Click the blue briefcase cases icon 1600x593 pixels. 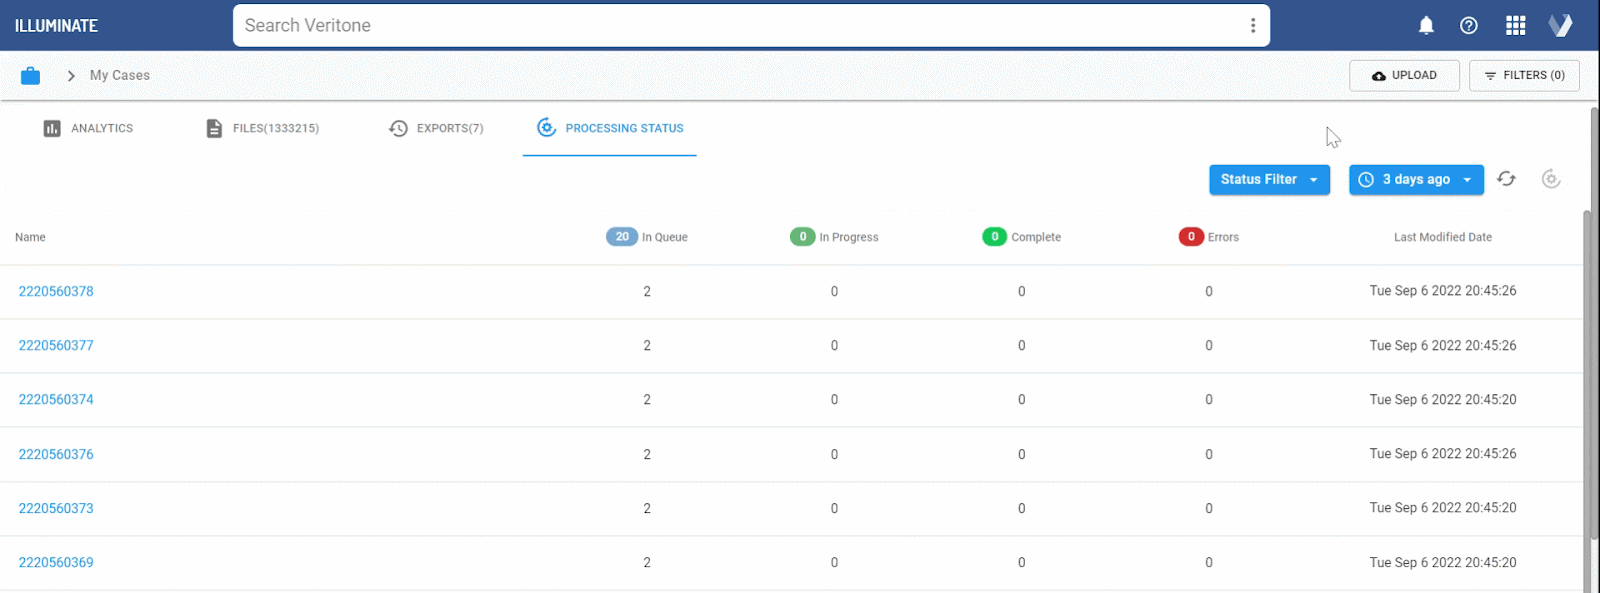[x=31, y=75]
